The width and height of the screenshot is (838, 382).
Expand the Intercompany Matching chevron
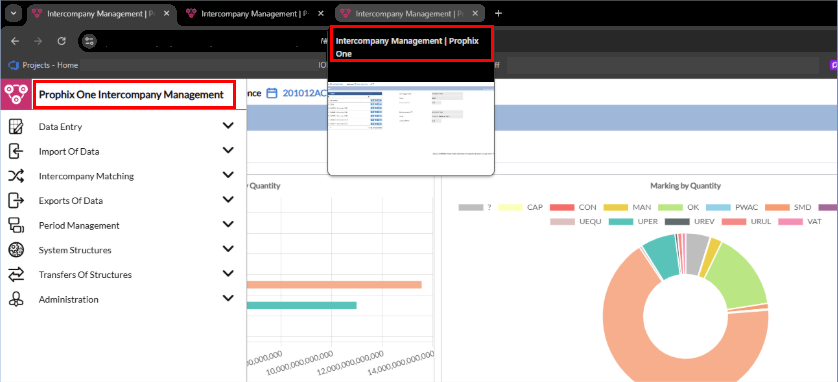click(x=228, y=175)
